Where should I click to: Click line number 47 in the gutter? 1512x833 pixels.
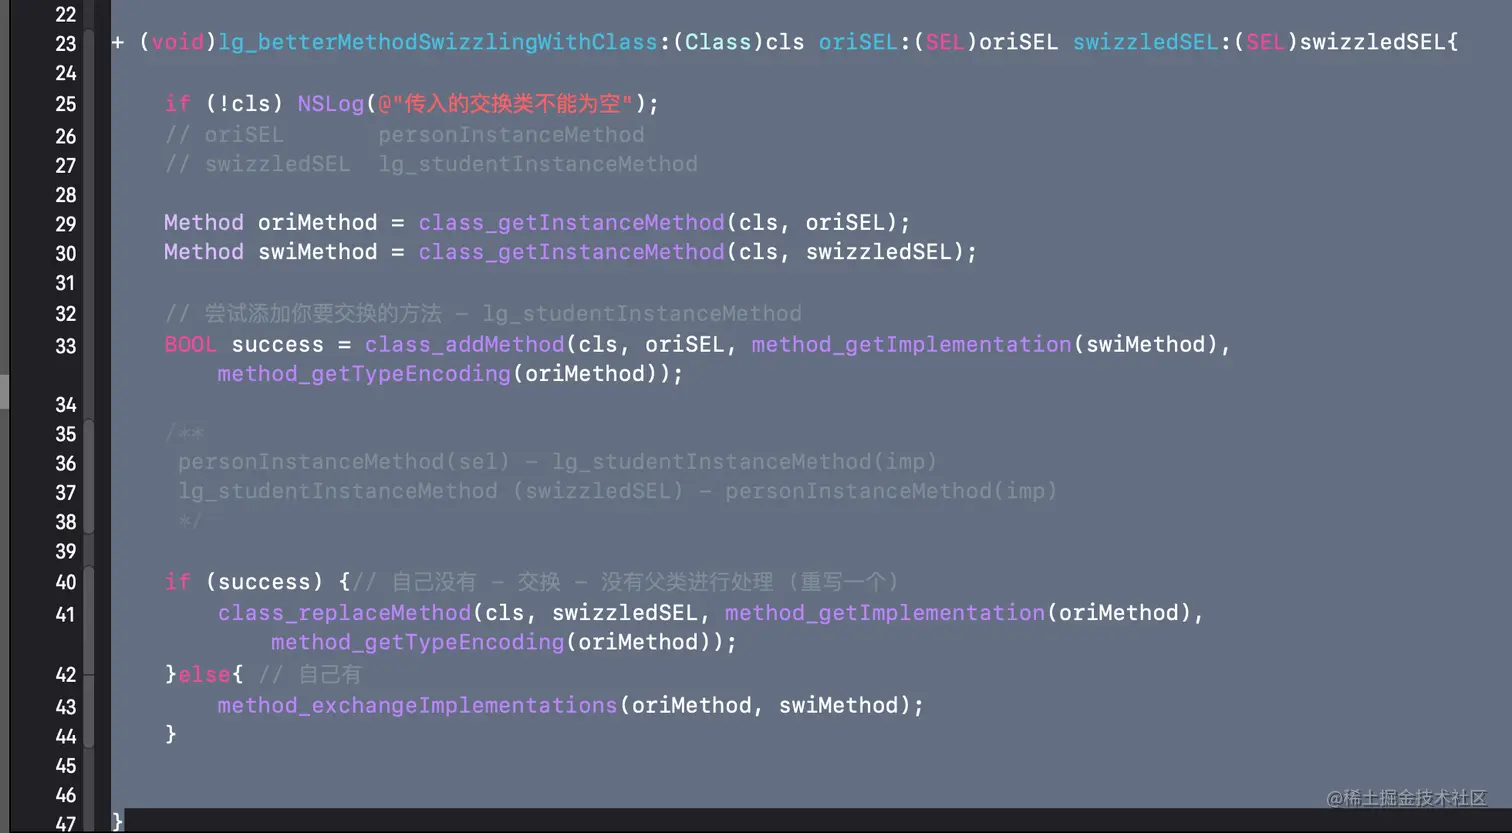click(65, 824)
